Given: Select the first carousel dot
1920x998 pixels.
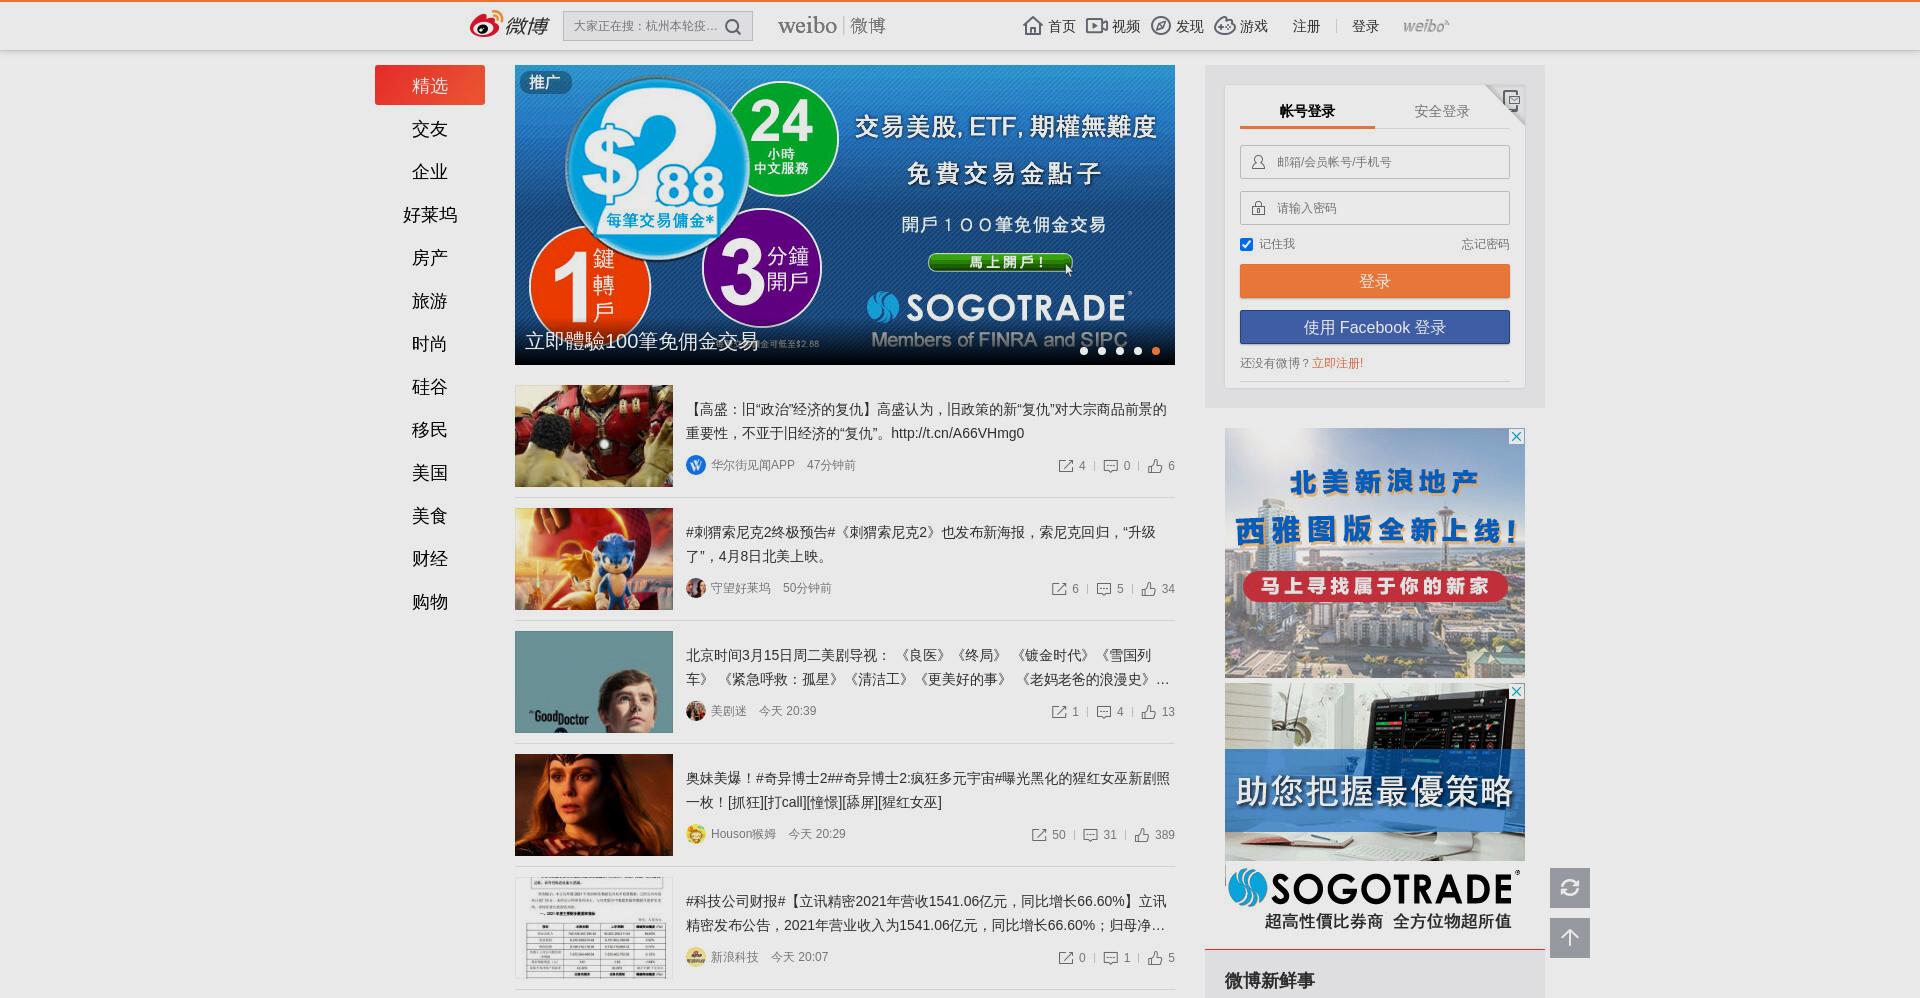Looking at the screenshot, I should pyautogui.click(x=1084, y=351).
